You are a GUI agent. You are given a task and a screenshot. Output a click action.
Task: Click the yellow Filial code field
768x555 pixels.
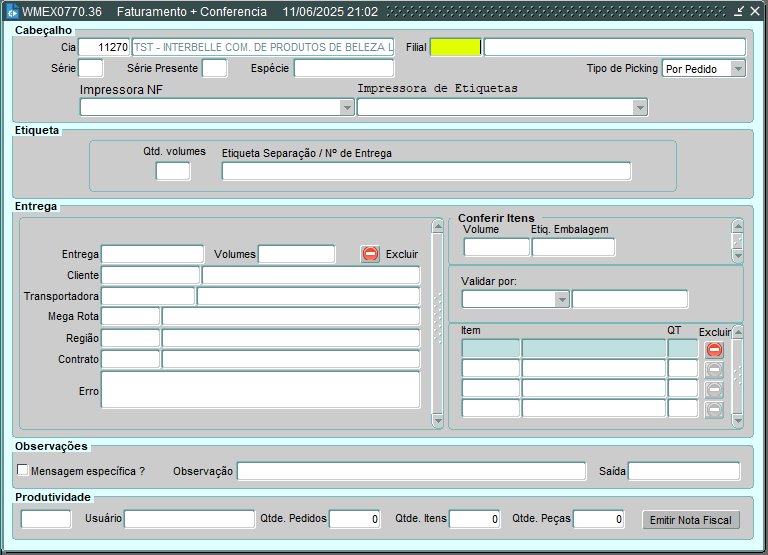click(x=456, y=47)
